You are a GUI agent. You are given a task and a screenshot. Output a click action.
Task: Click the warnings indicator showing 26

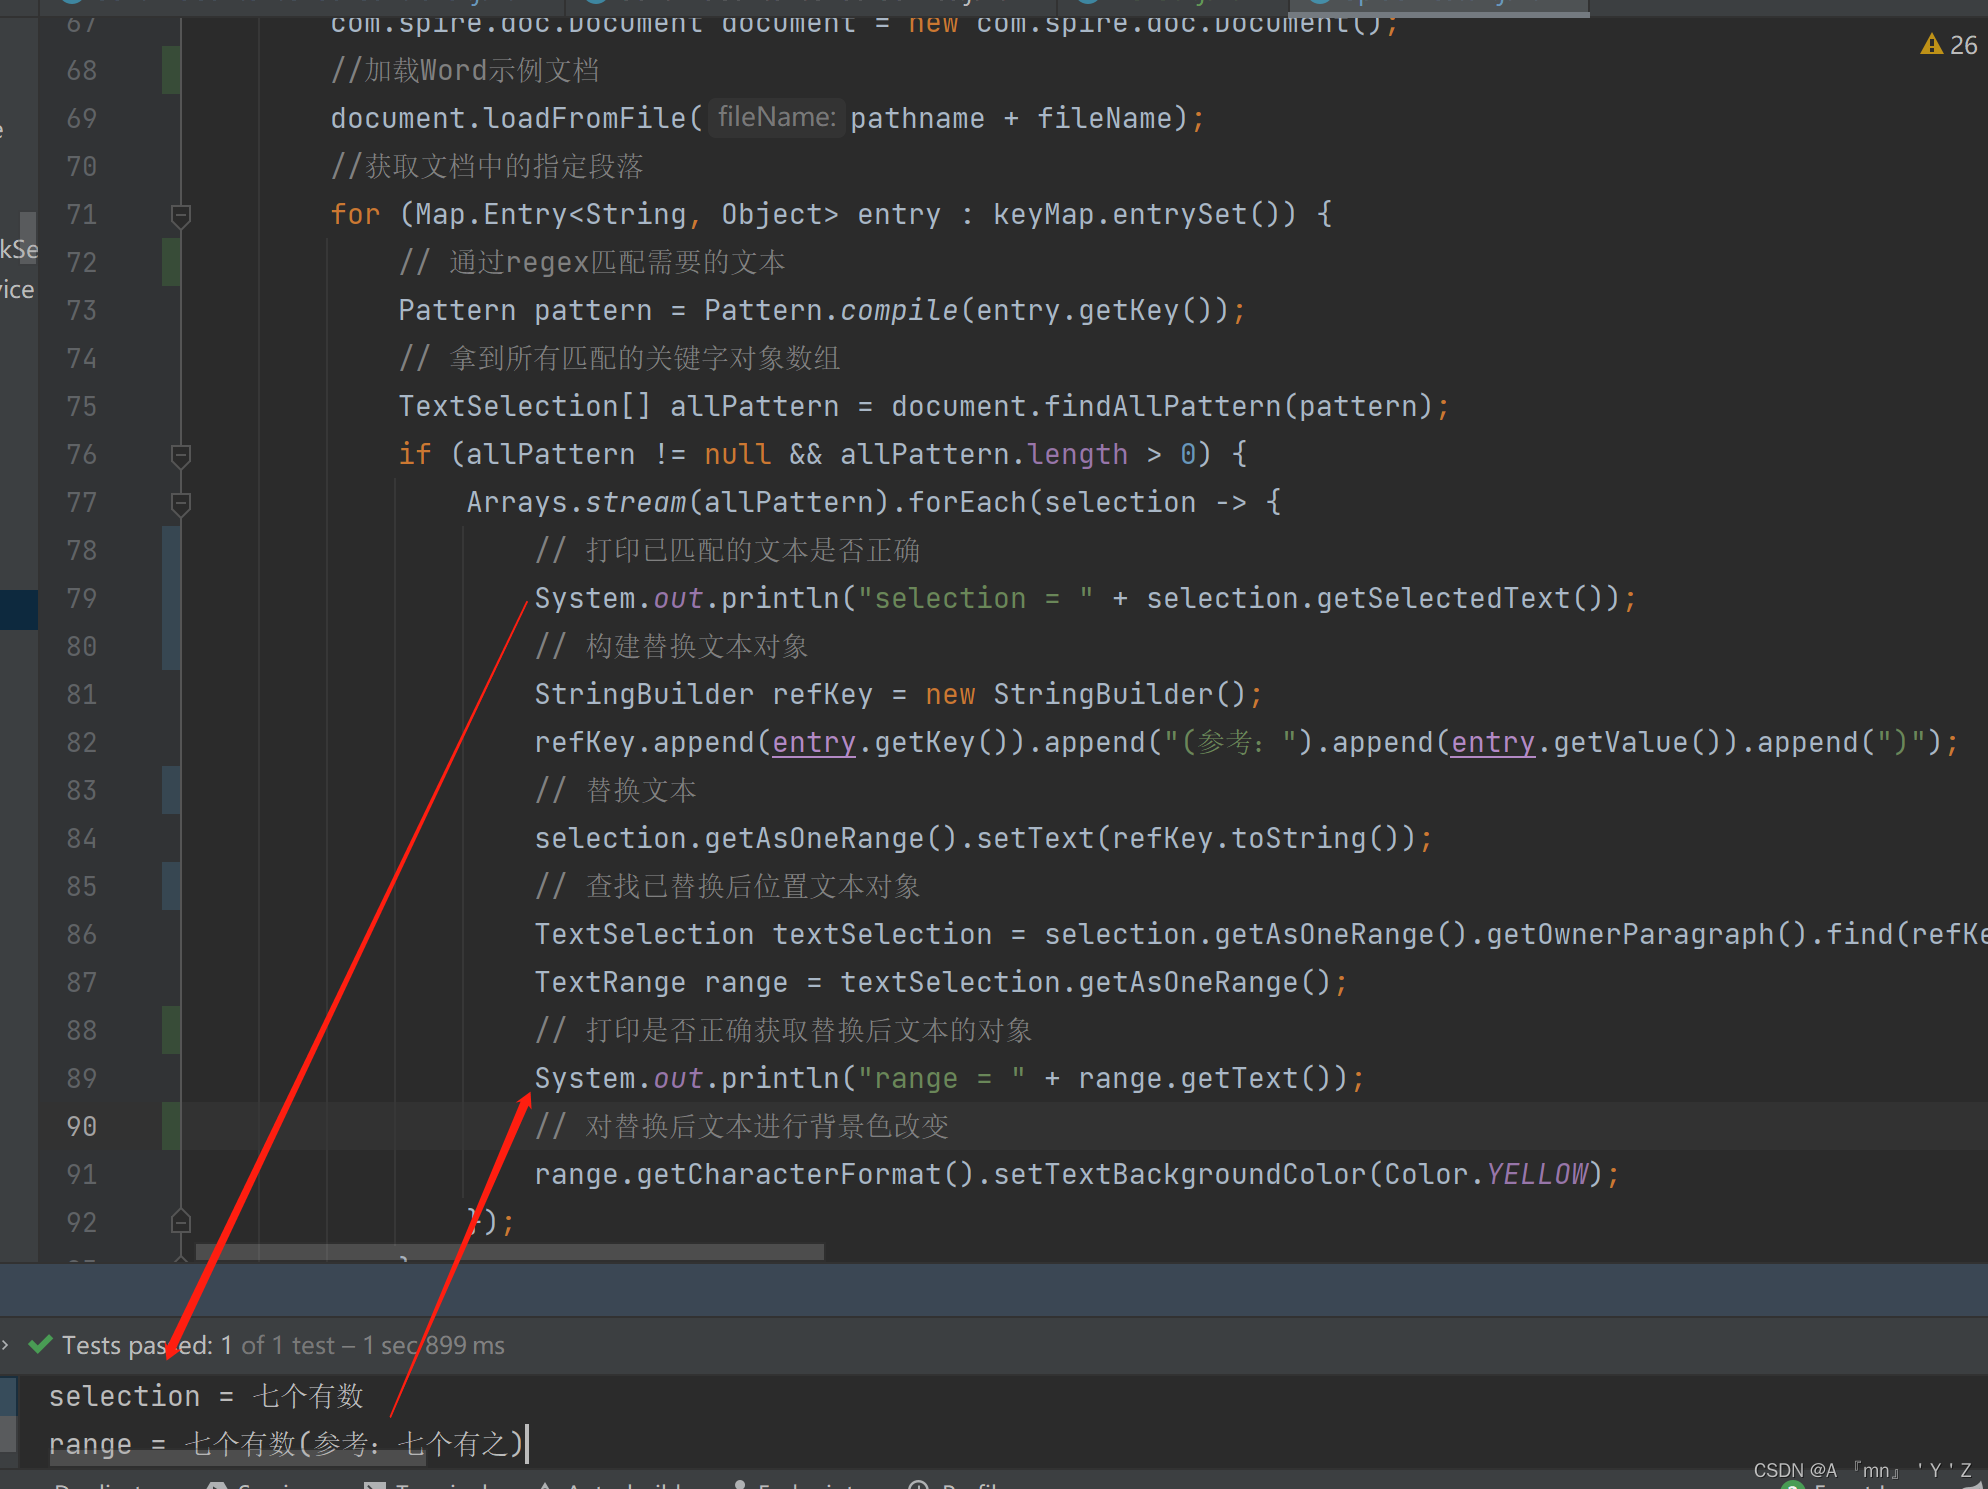click(x=1946, y=43)
